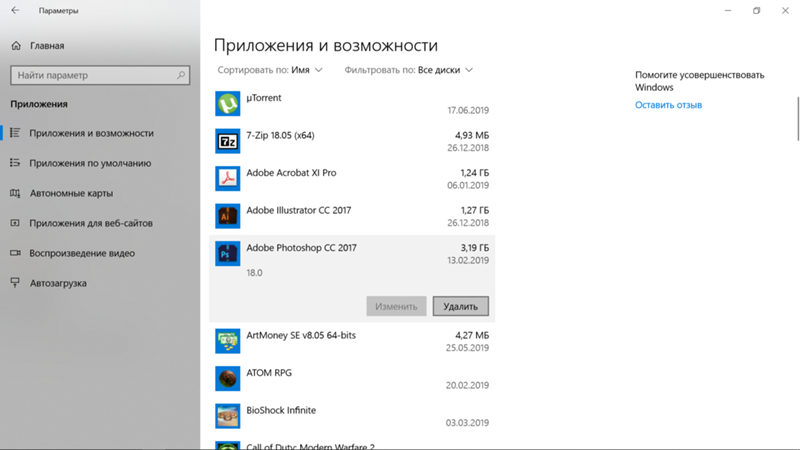Click the Adobe Illustrator Ai icon
This screenshot has width=800, height=450.
click(228, 216)
